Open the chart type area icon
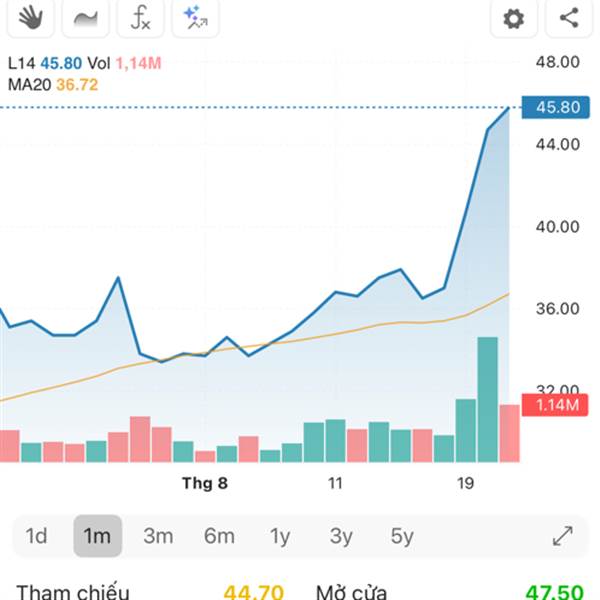600x600 pixels. coord(86,18)
